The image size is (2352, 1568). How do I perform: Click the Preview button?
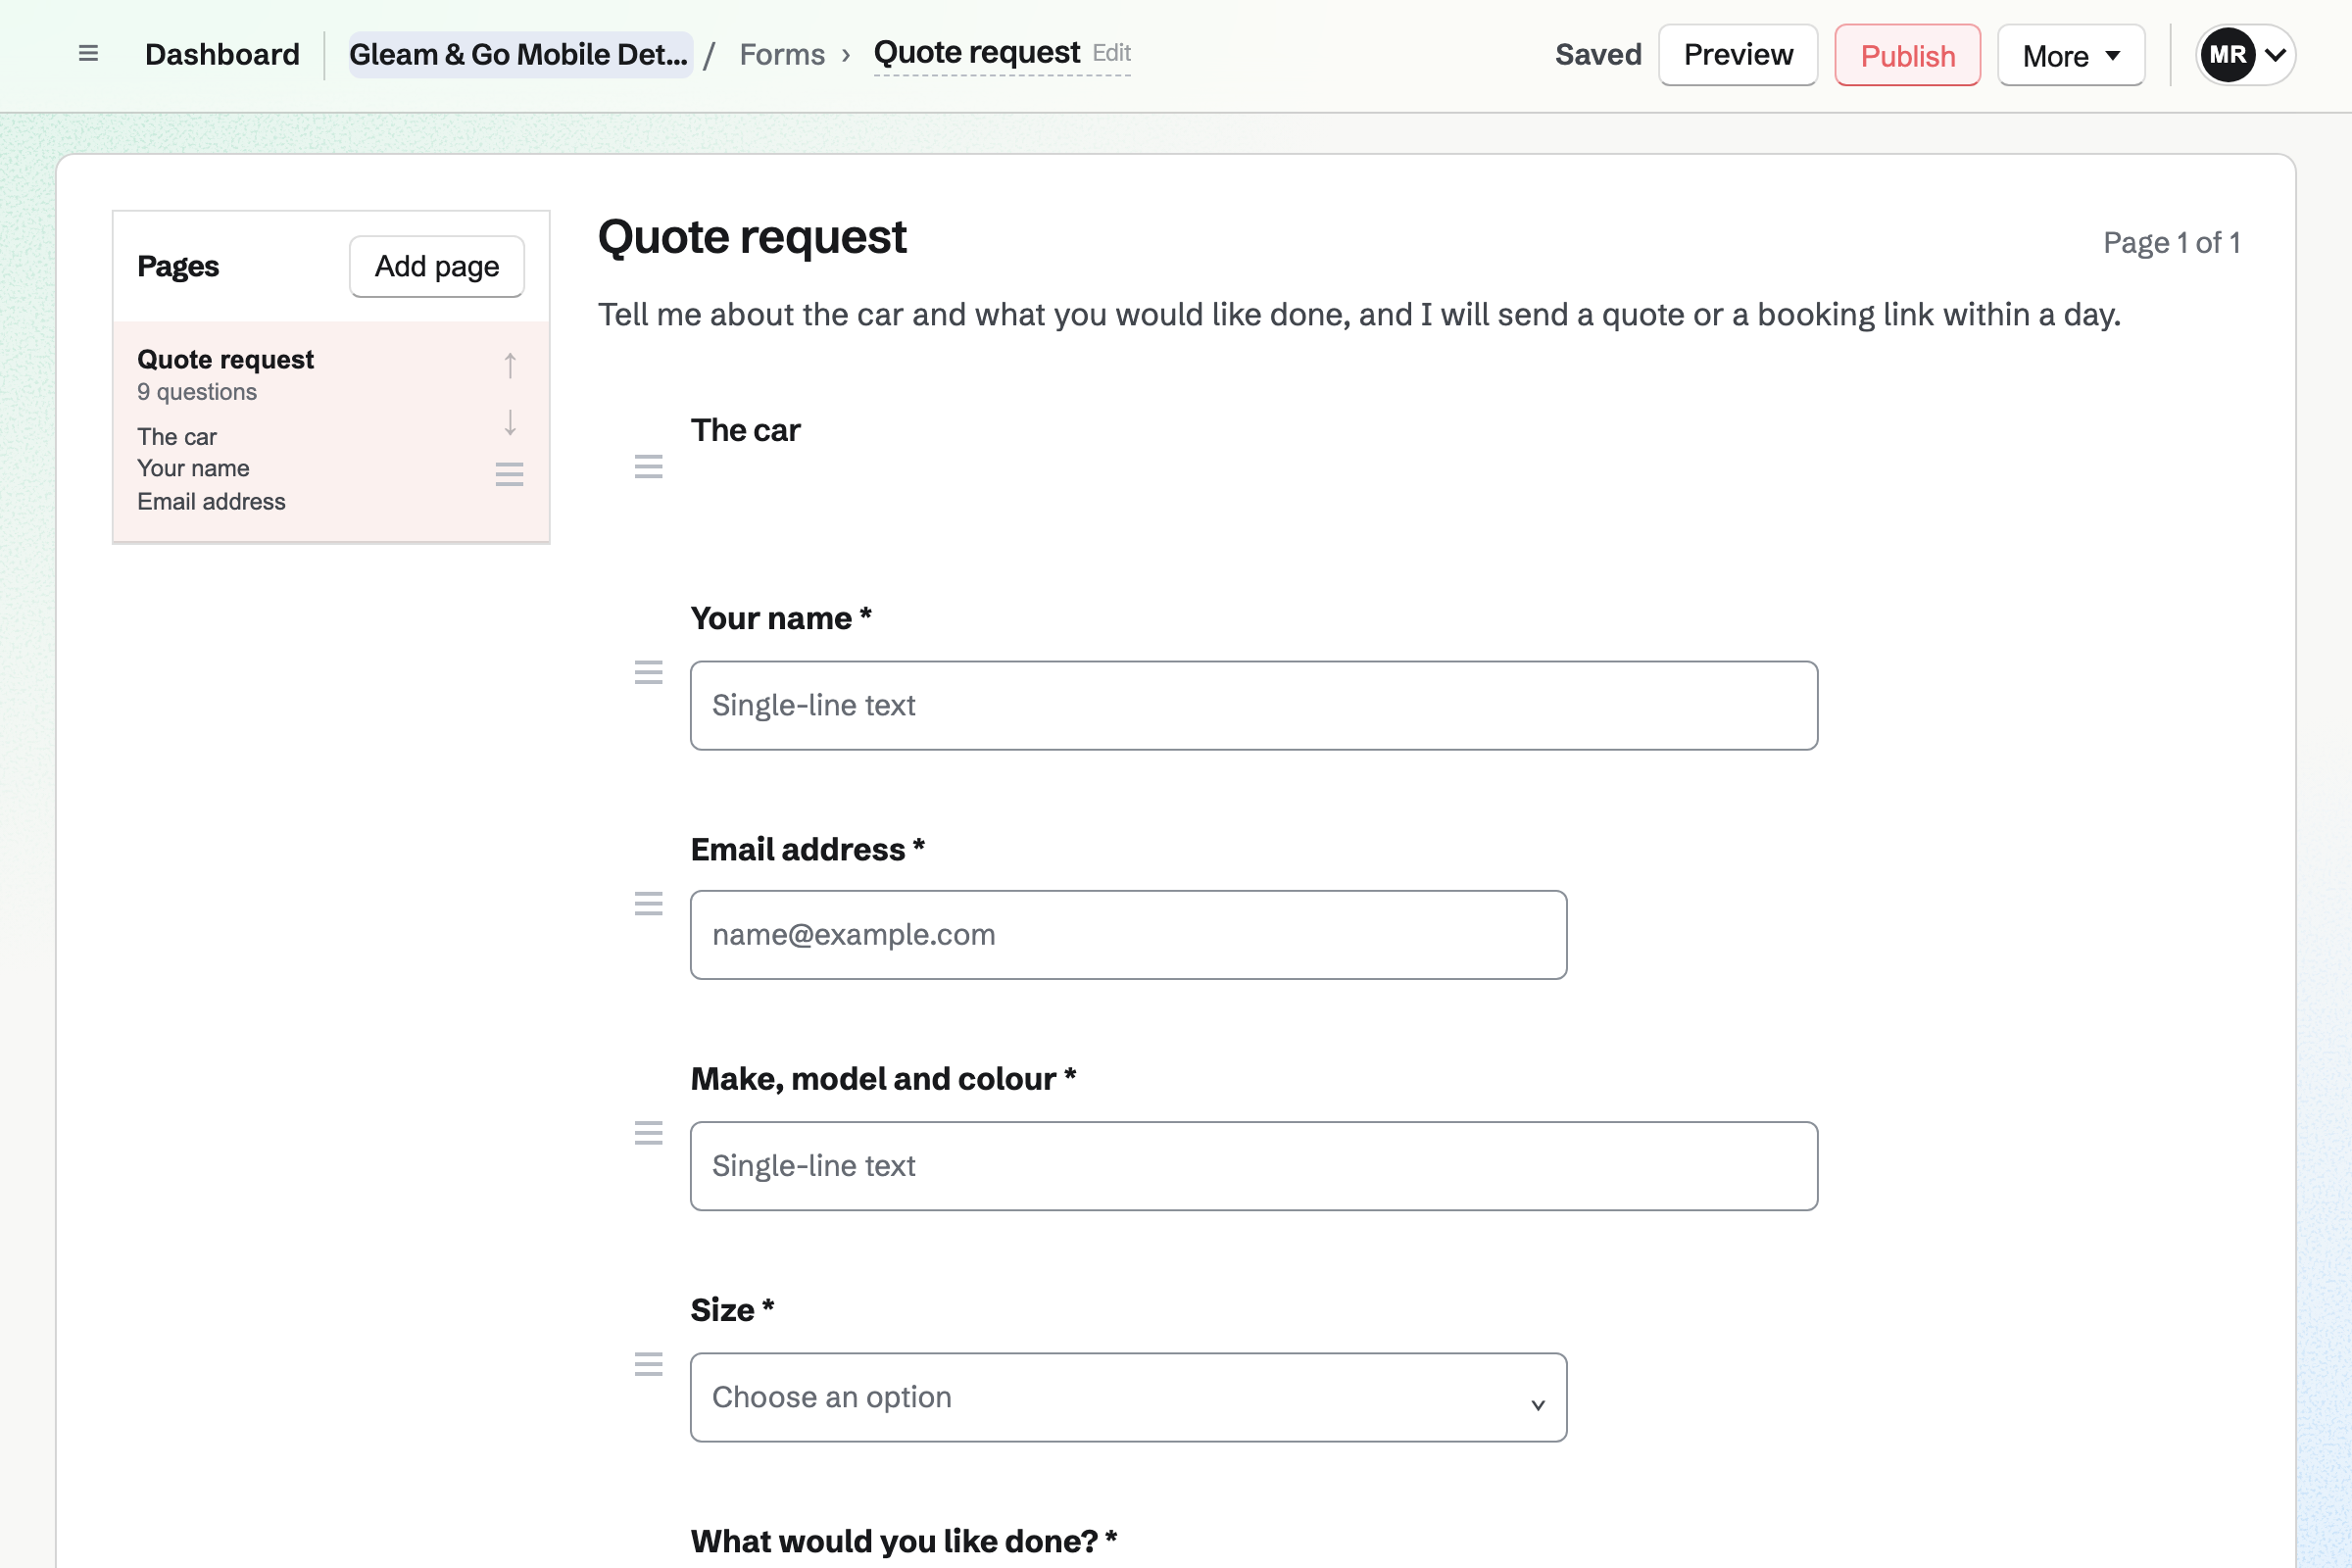(1738, 55)
